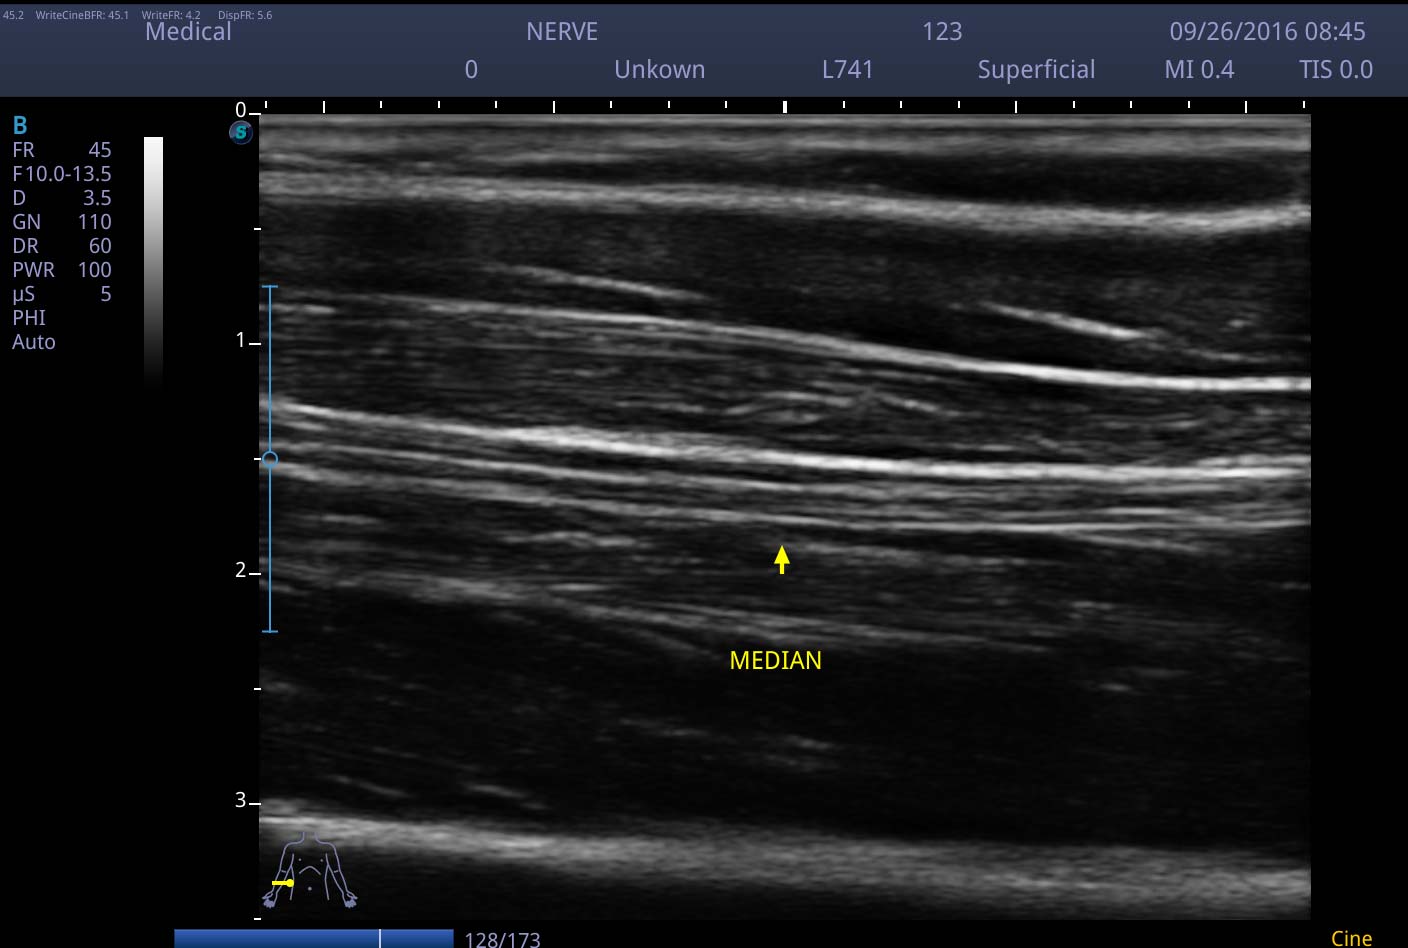Select the focus position circle marker
The height and width of the screenshot is (948, 1408).
[269, 459]
